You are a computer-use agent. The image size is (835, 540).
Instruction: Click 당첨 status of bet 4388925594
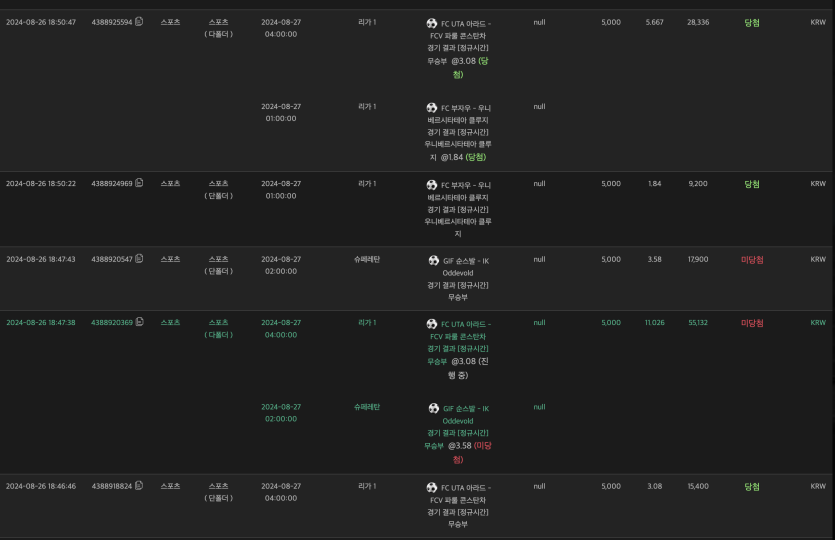click(752, 22)
